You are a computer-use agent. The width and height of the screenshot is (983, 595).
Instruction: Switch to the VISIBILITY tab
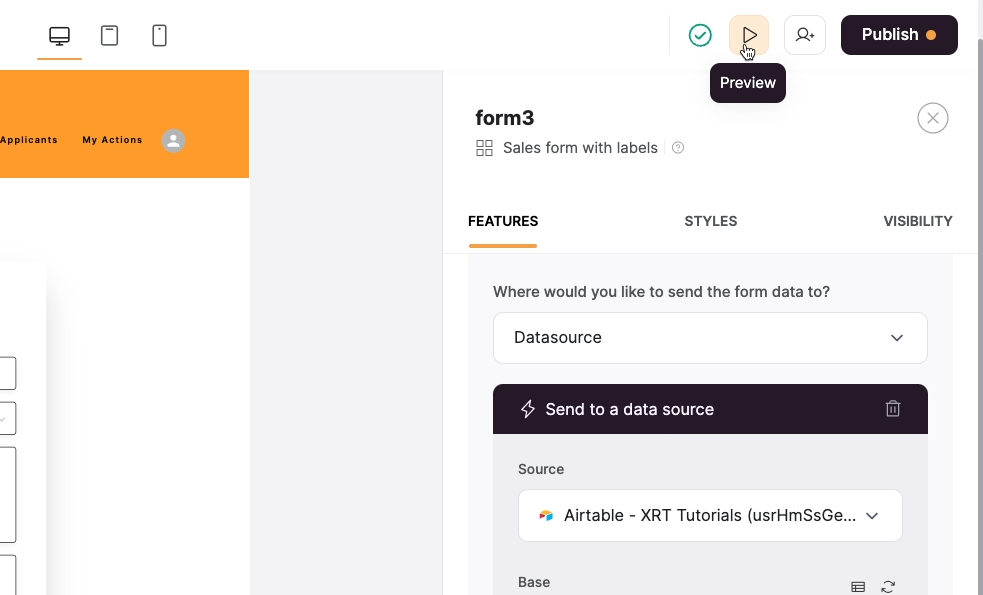click(x=918, y=221)
